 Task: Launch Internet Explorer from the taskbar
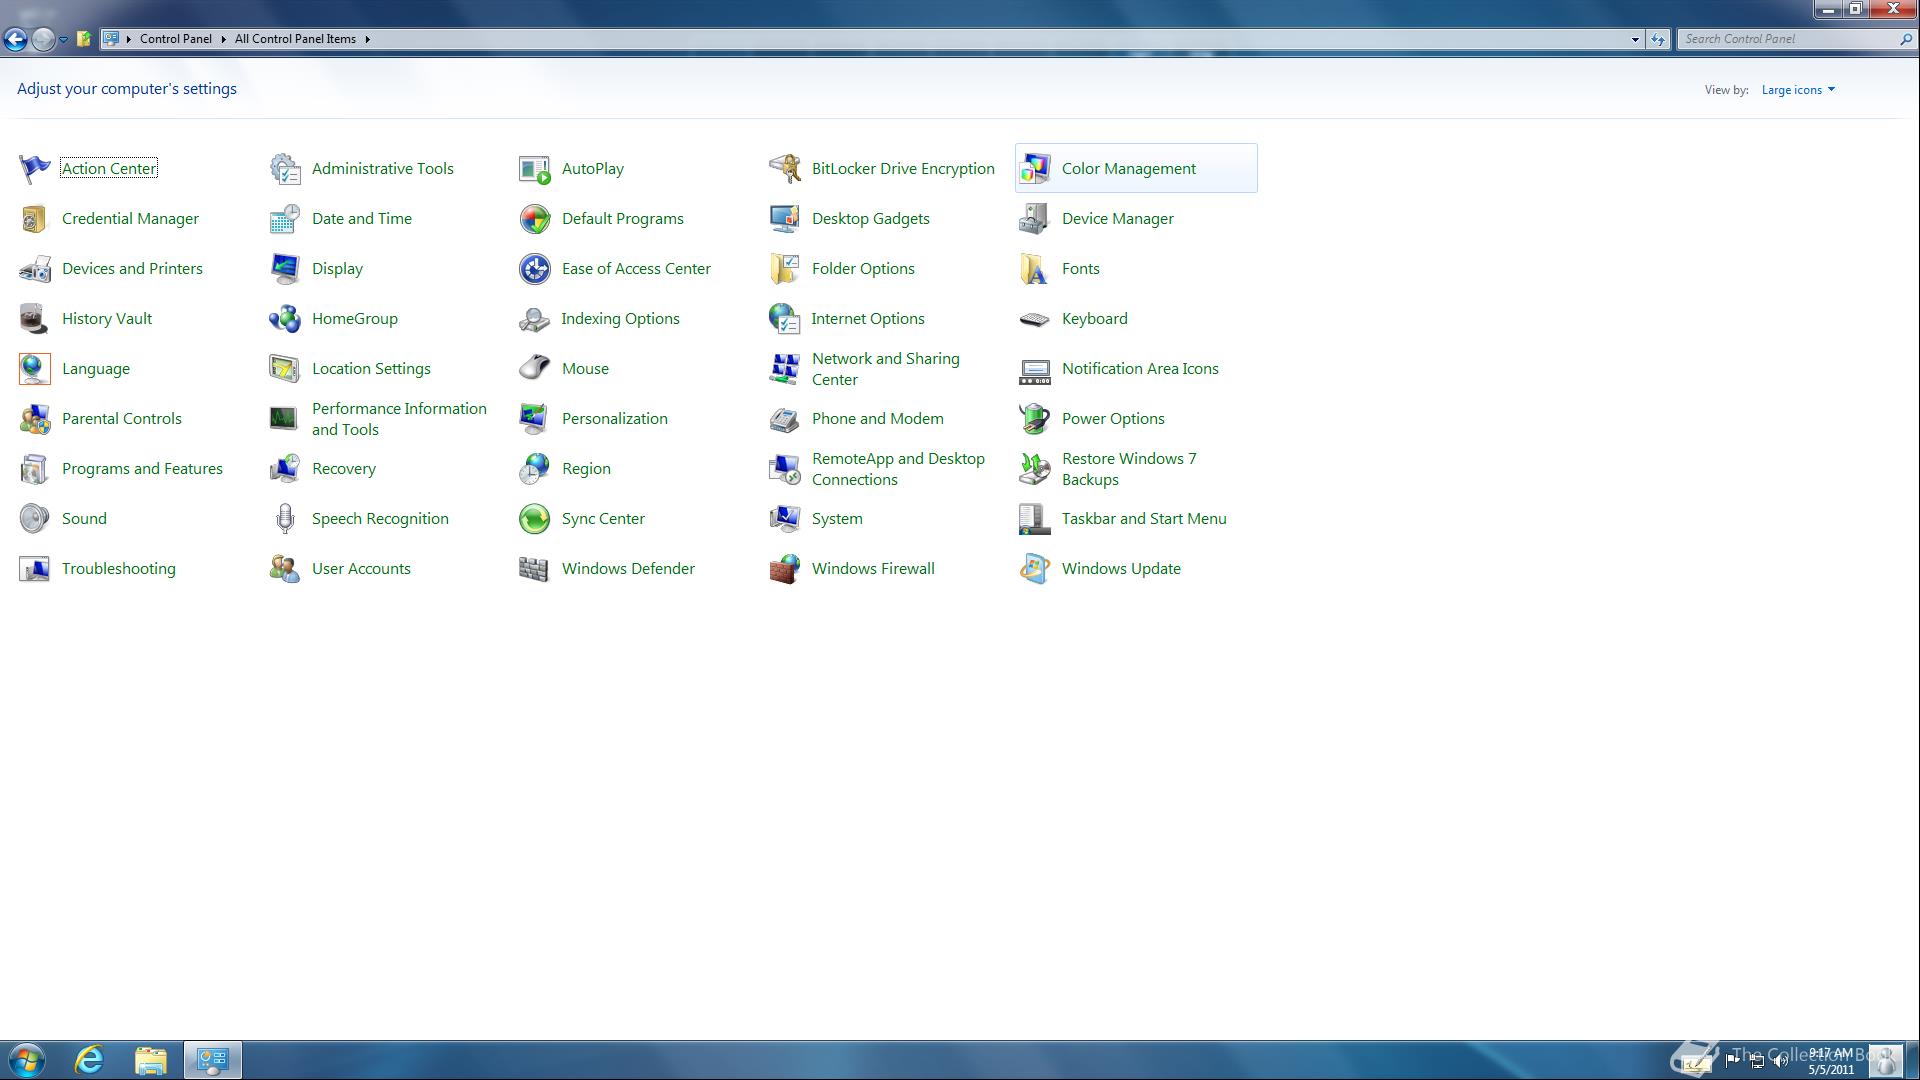90,1060
